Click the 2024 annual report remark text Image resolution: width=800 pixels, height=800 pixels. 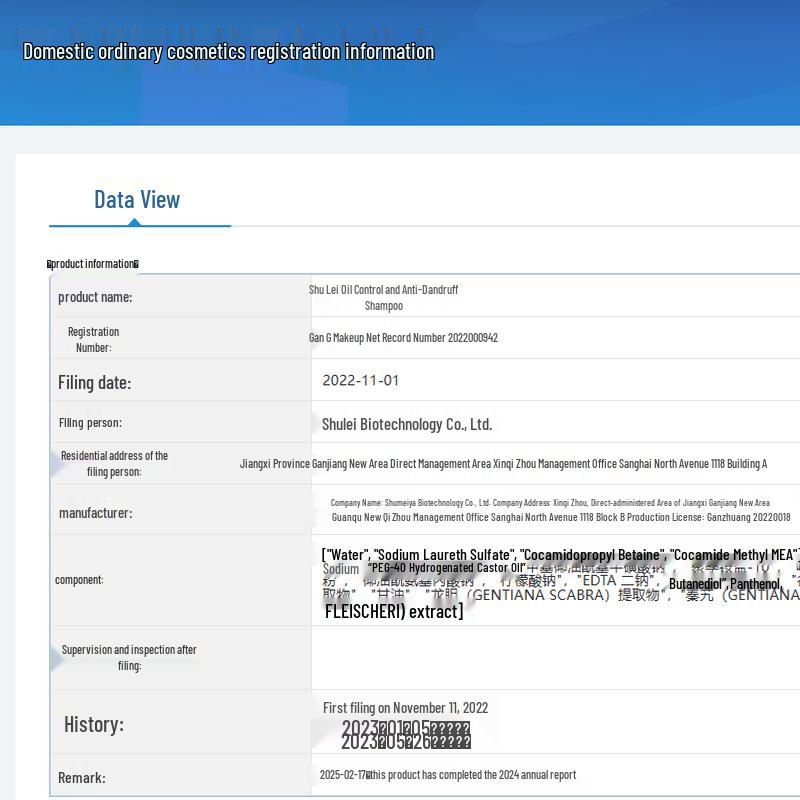coord(448,775)
